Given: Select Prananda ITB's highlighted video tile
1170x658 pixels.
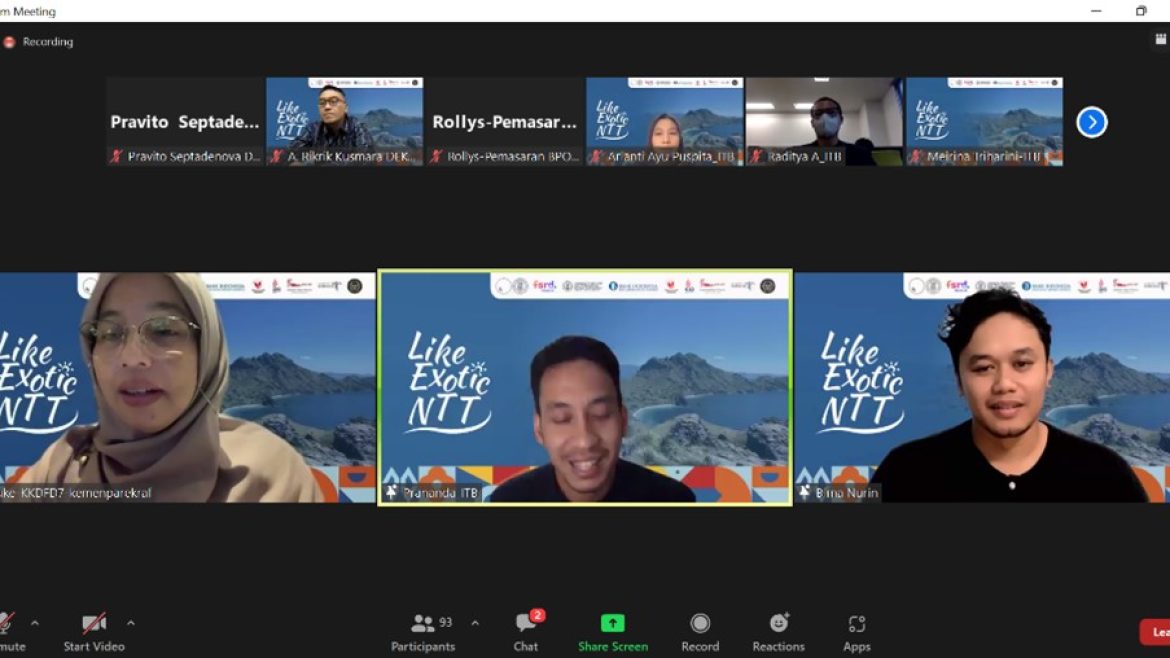Looking at the screenshot, I should 585,388.
